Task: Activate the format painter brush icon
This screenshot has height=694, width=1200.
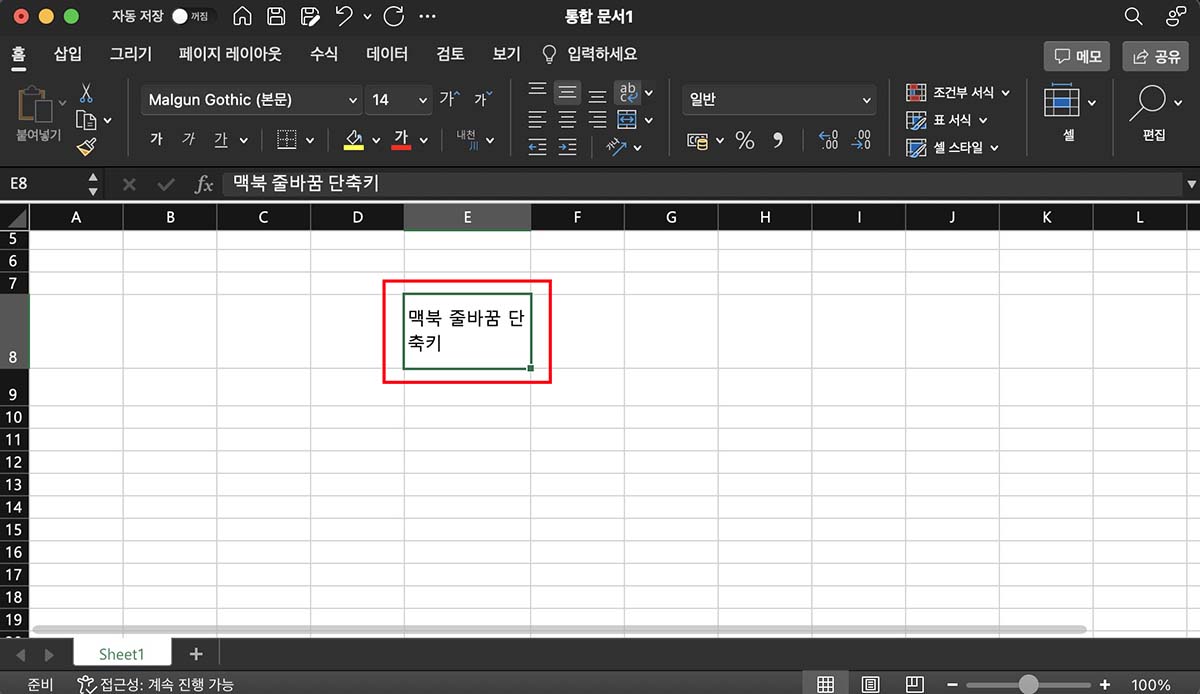Action: tap(86, 148)
